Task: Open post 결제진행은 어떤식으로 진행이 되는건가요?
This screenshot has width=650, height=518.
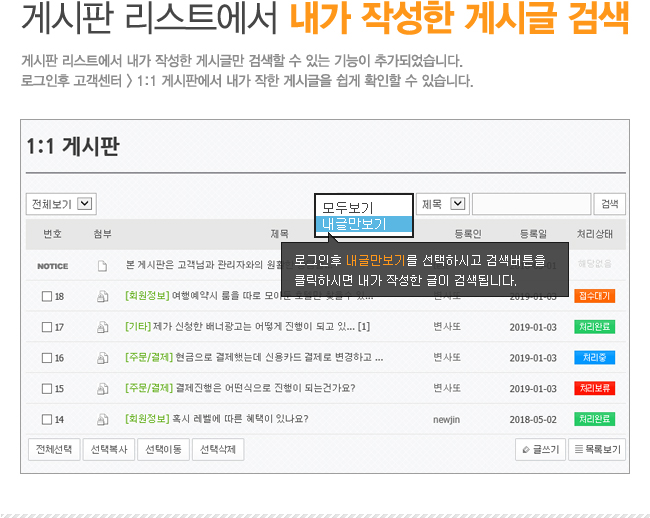Action: [x=240, y=388]
